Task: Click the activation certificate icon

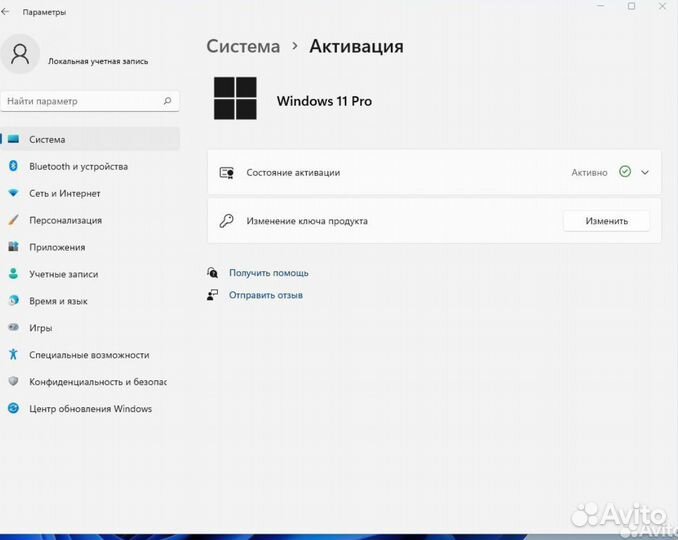Action: [x=227, y=173]
